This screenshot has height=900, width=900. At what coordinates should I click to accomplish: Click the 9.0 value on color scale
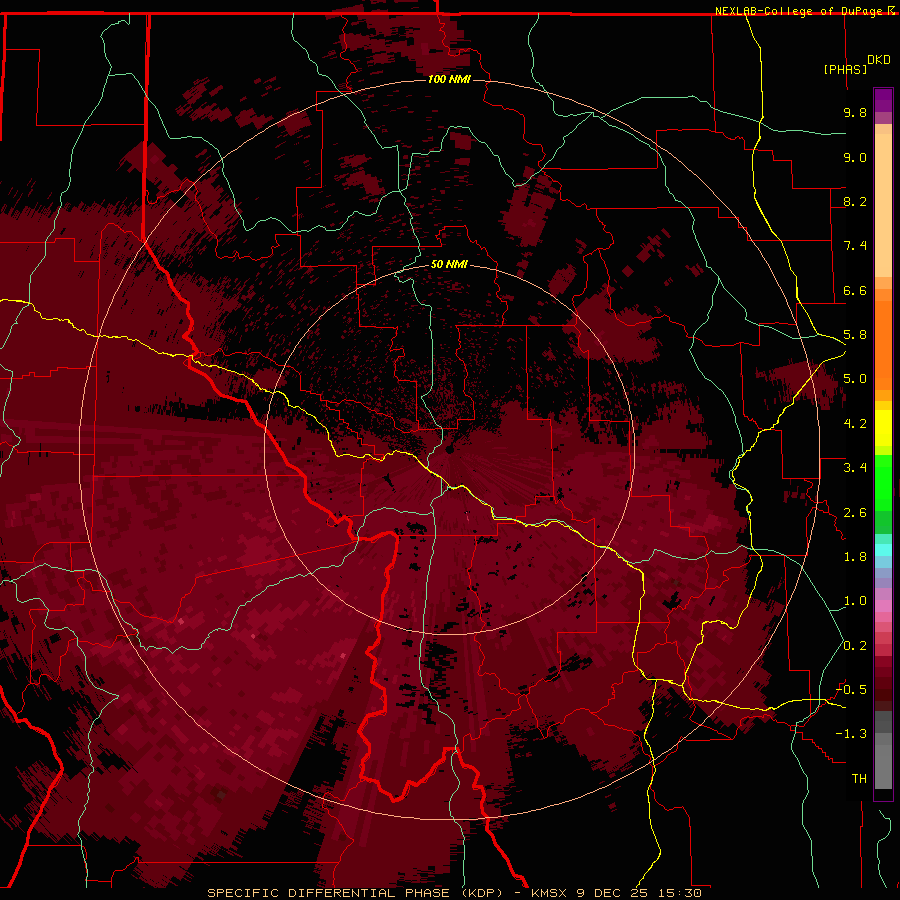(855, 157)
